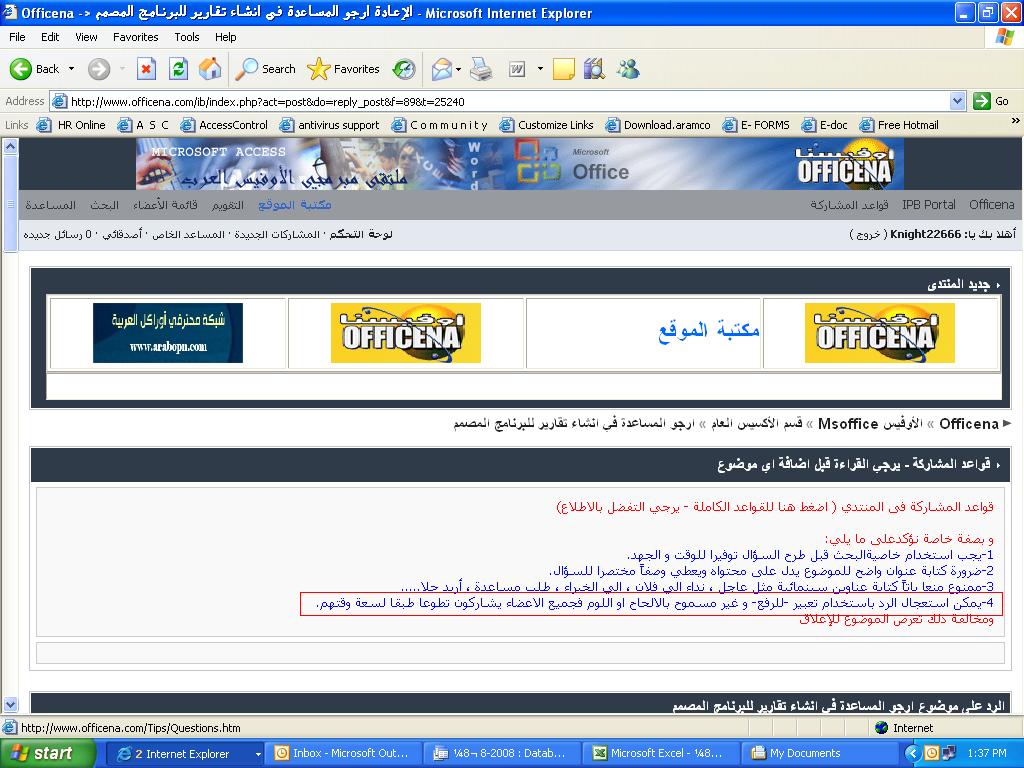
Task: Go to Home page icon
Action: pos(210,69)
